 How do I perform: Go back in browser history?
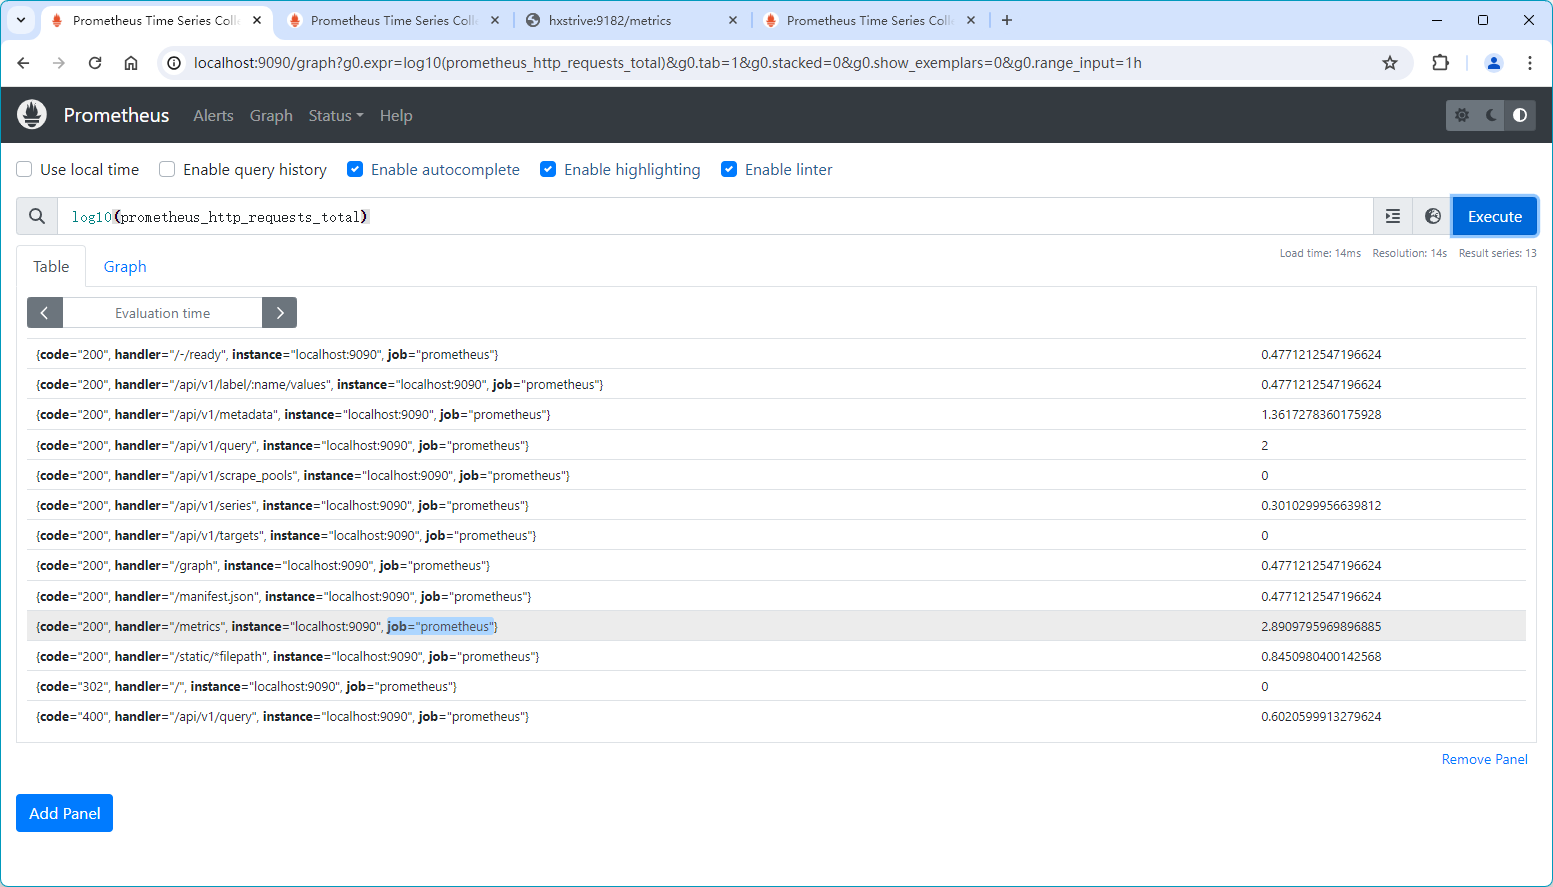pos(24,63)
